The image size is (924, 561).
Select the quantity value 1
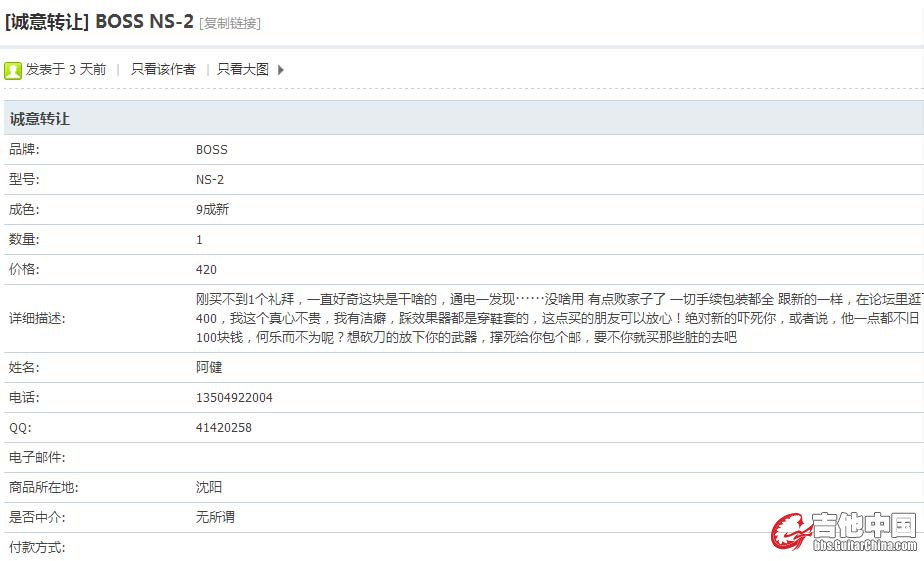click(x=199, y=240)
